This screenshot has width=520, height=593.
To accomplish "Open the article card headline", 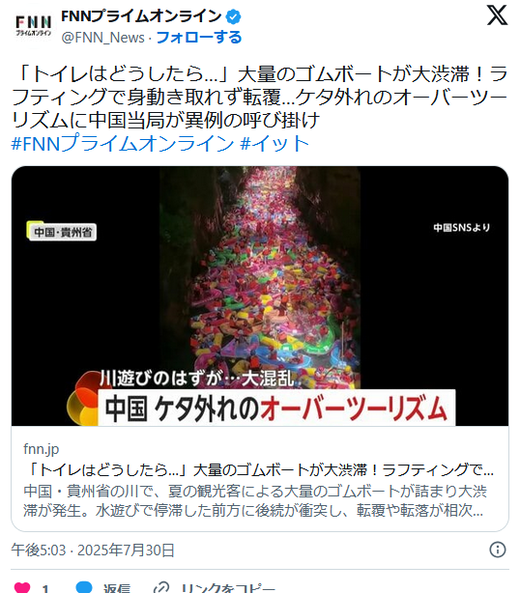I will coord(258,470).
